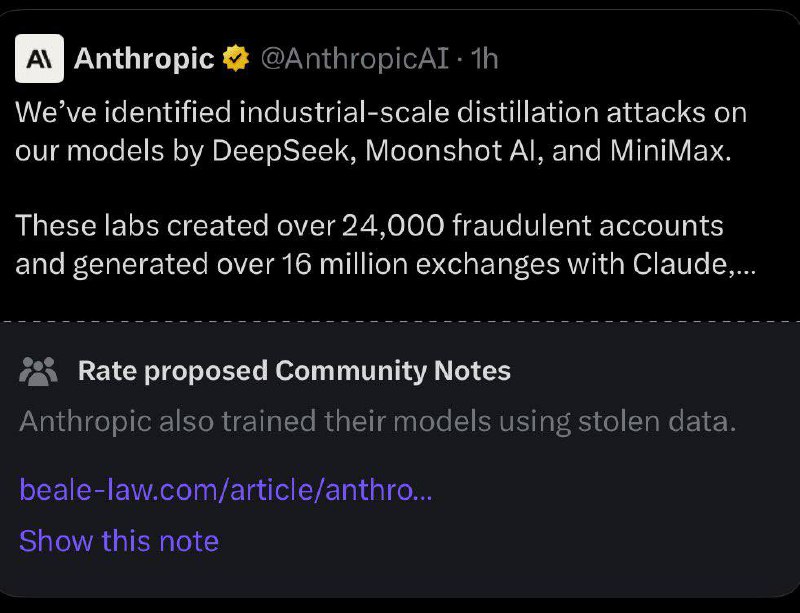Select Show this note

118,541
